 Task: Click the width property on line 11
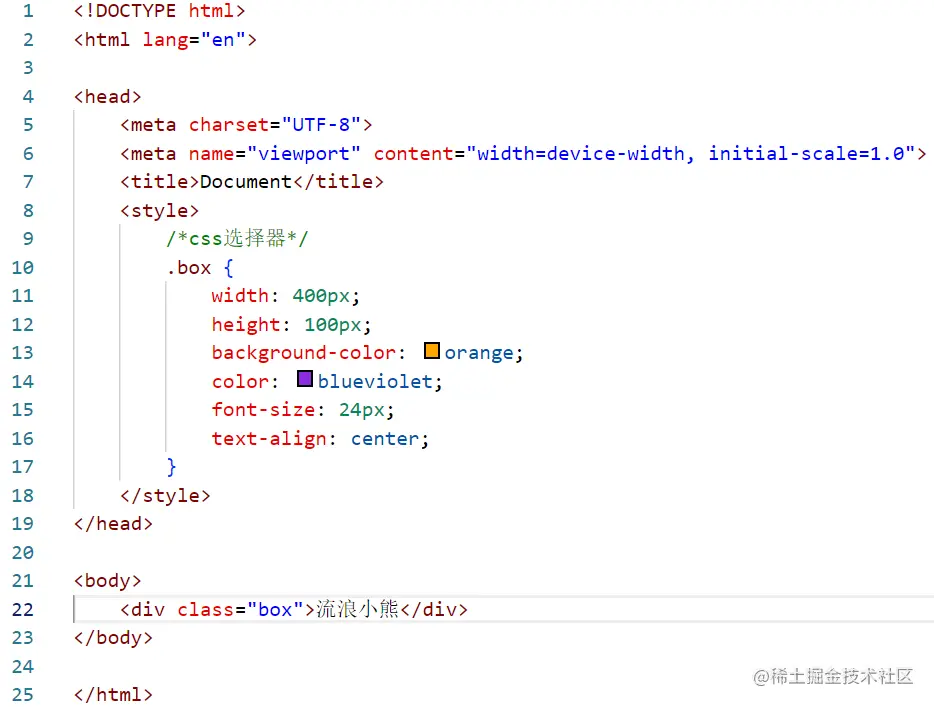pos(238,295)
